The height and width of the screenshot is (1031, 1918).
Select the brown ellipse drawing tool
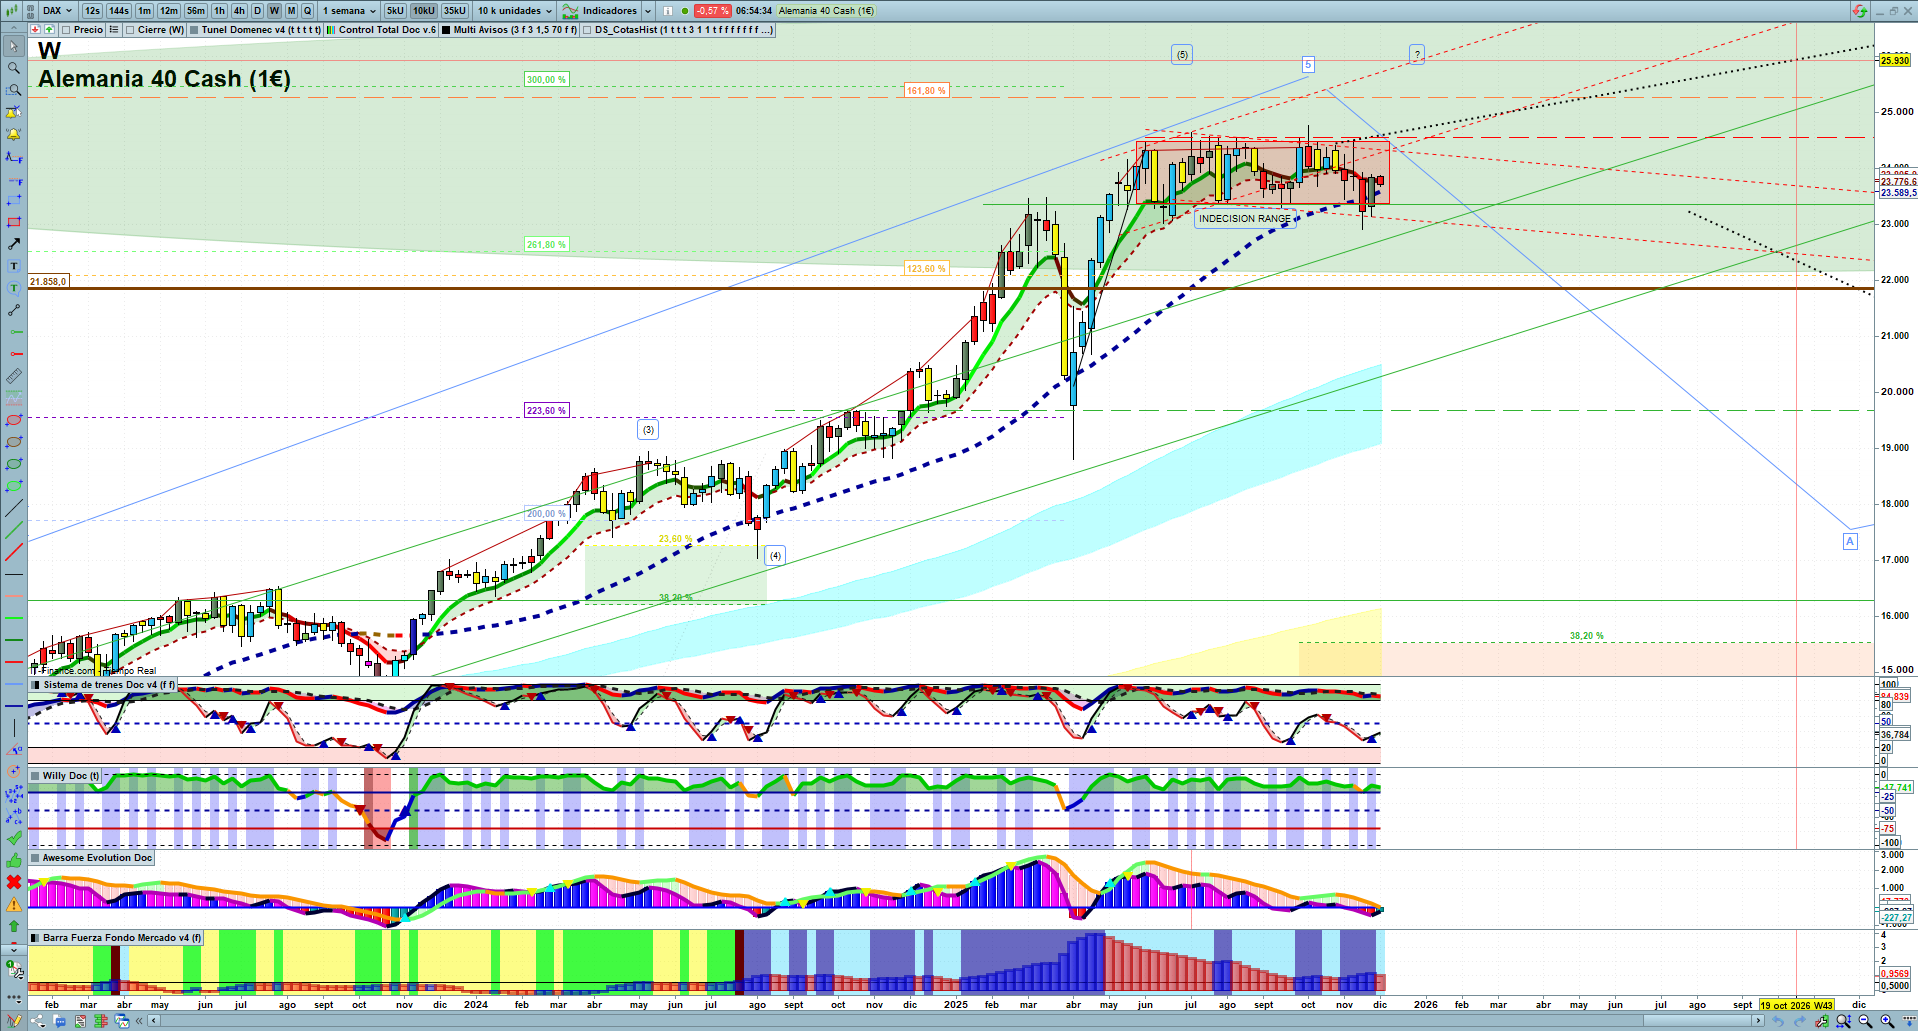point(14,443)
